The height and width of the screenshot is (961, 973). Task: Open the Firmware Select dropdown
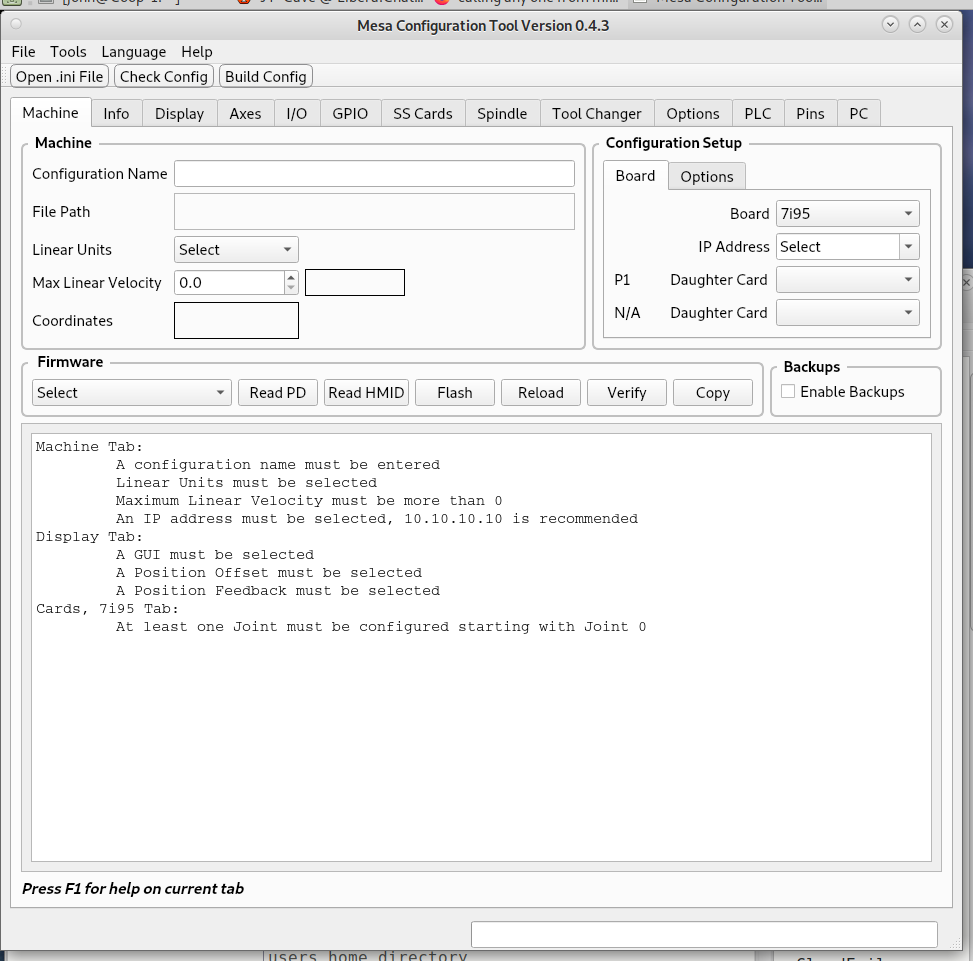132,393
